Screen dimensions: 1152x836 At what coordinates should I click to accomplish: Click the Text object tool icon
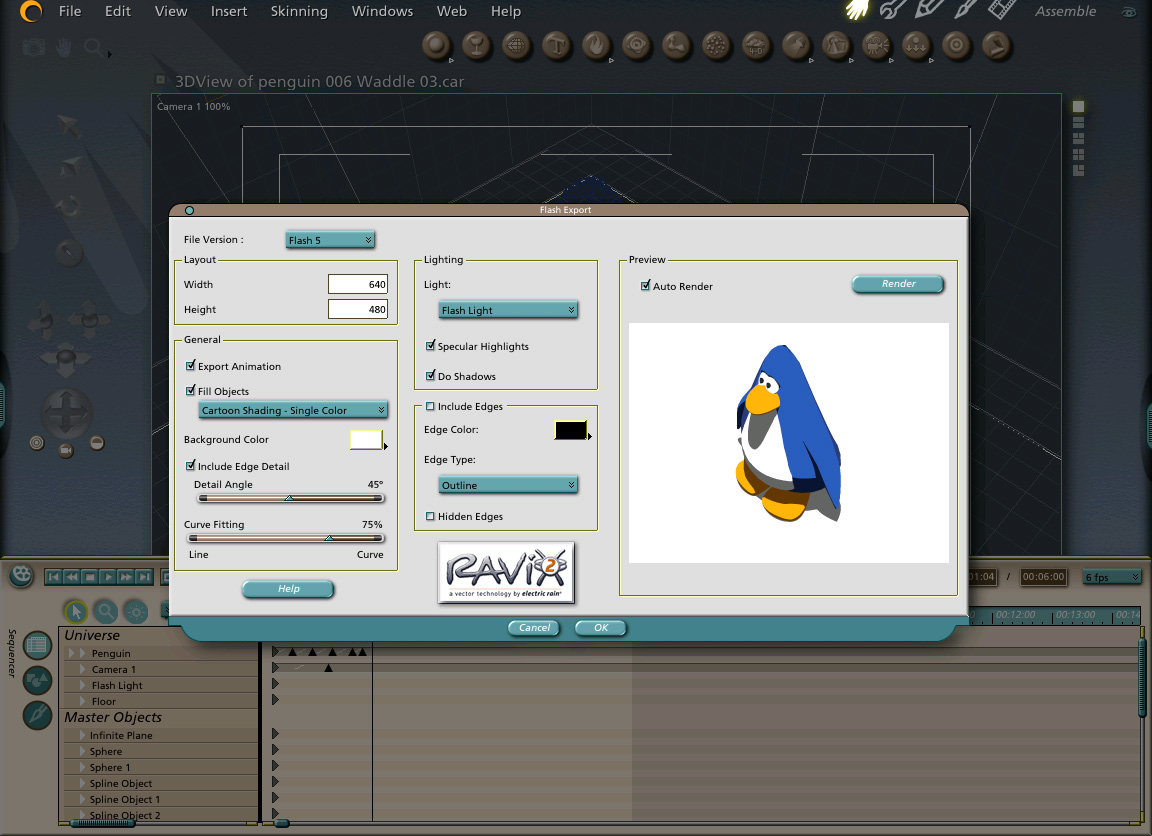click(556, 45)
